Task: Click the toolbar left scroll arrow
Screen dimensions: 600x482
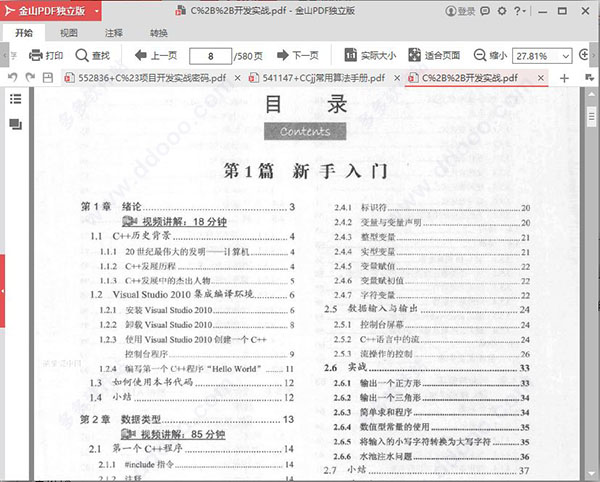Action: (x=4, y=55)
